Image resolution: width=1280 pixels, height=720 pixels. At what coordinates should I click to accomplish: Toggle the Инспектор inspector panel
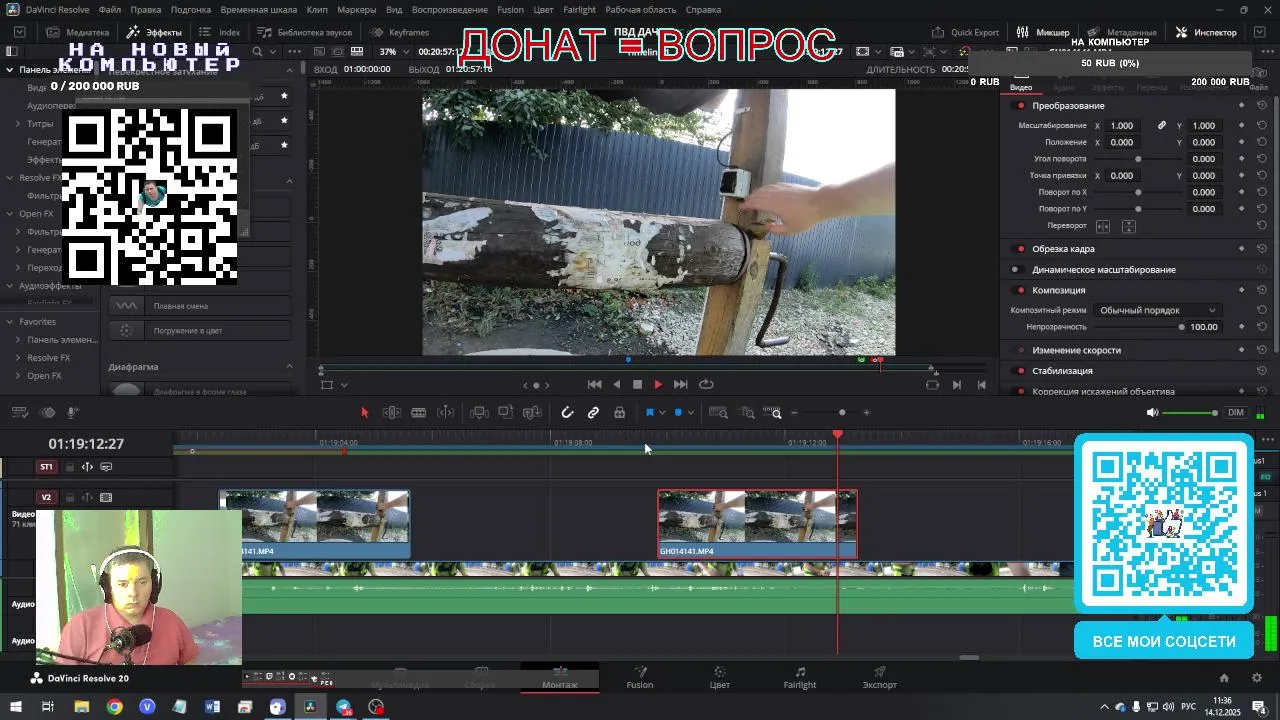[1206, 32]
